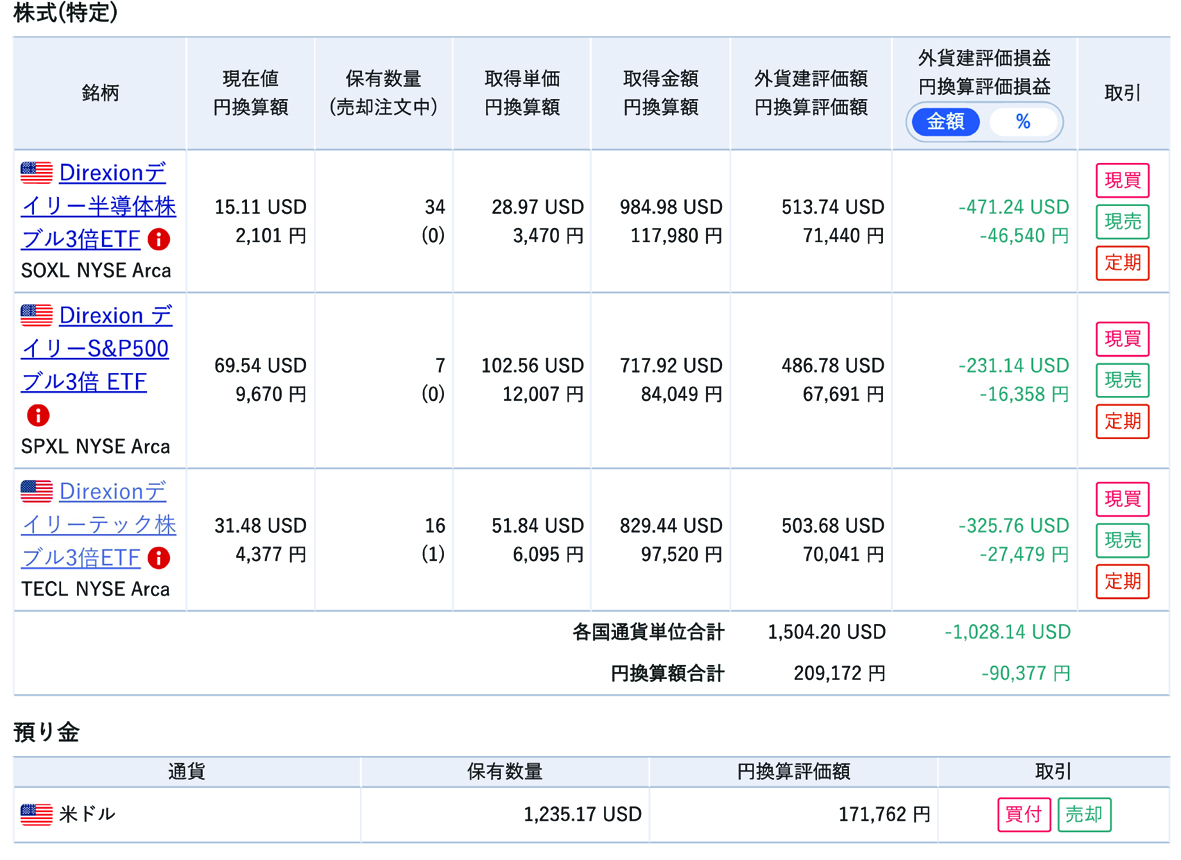Click the 外貨建評価額 column header

(811, 93)
